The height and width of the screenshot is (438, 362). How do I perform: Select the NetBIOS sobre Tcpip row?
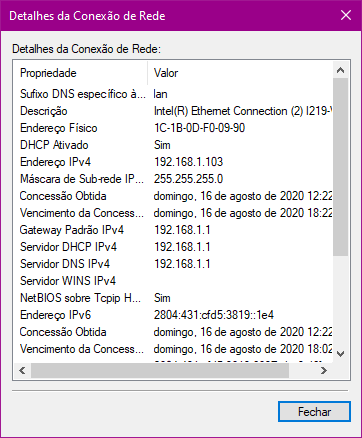coord(173,298)
